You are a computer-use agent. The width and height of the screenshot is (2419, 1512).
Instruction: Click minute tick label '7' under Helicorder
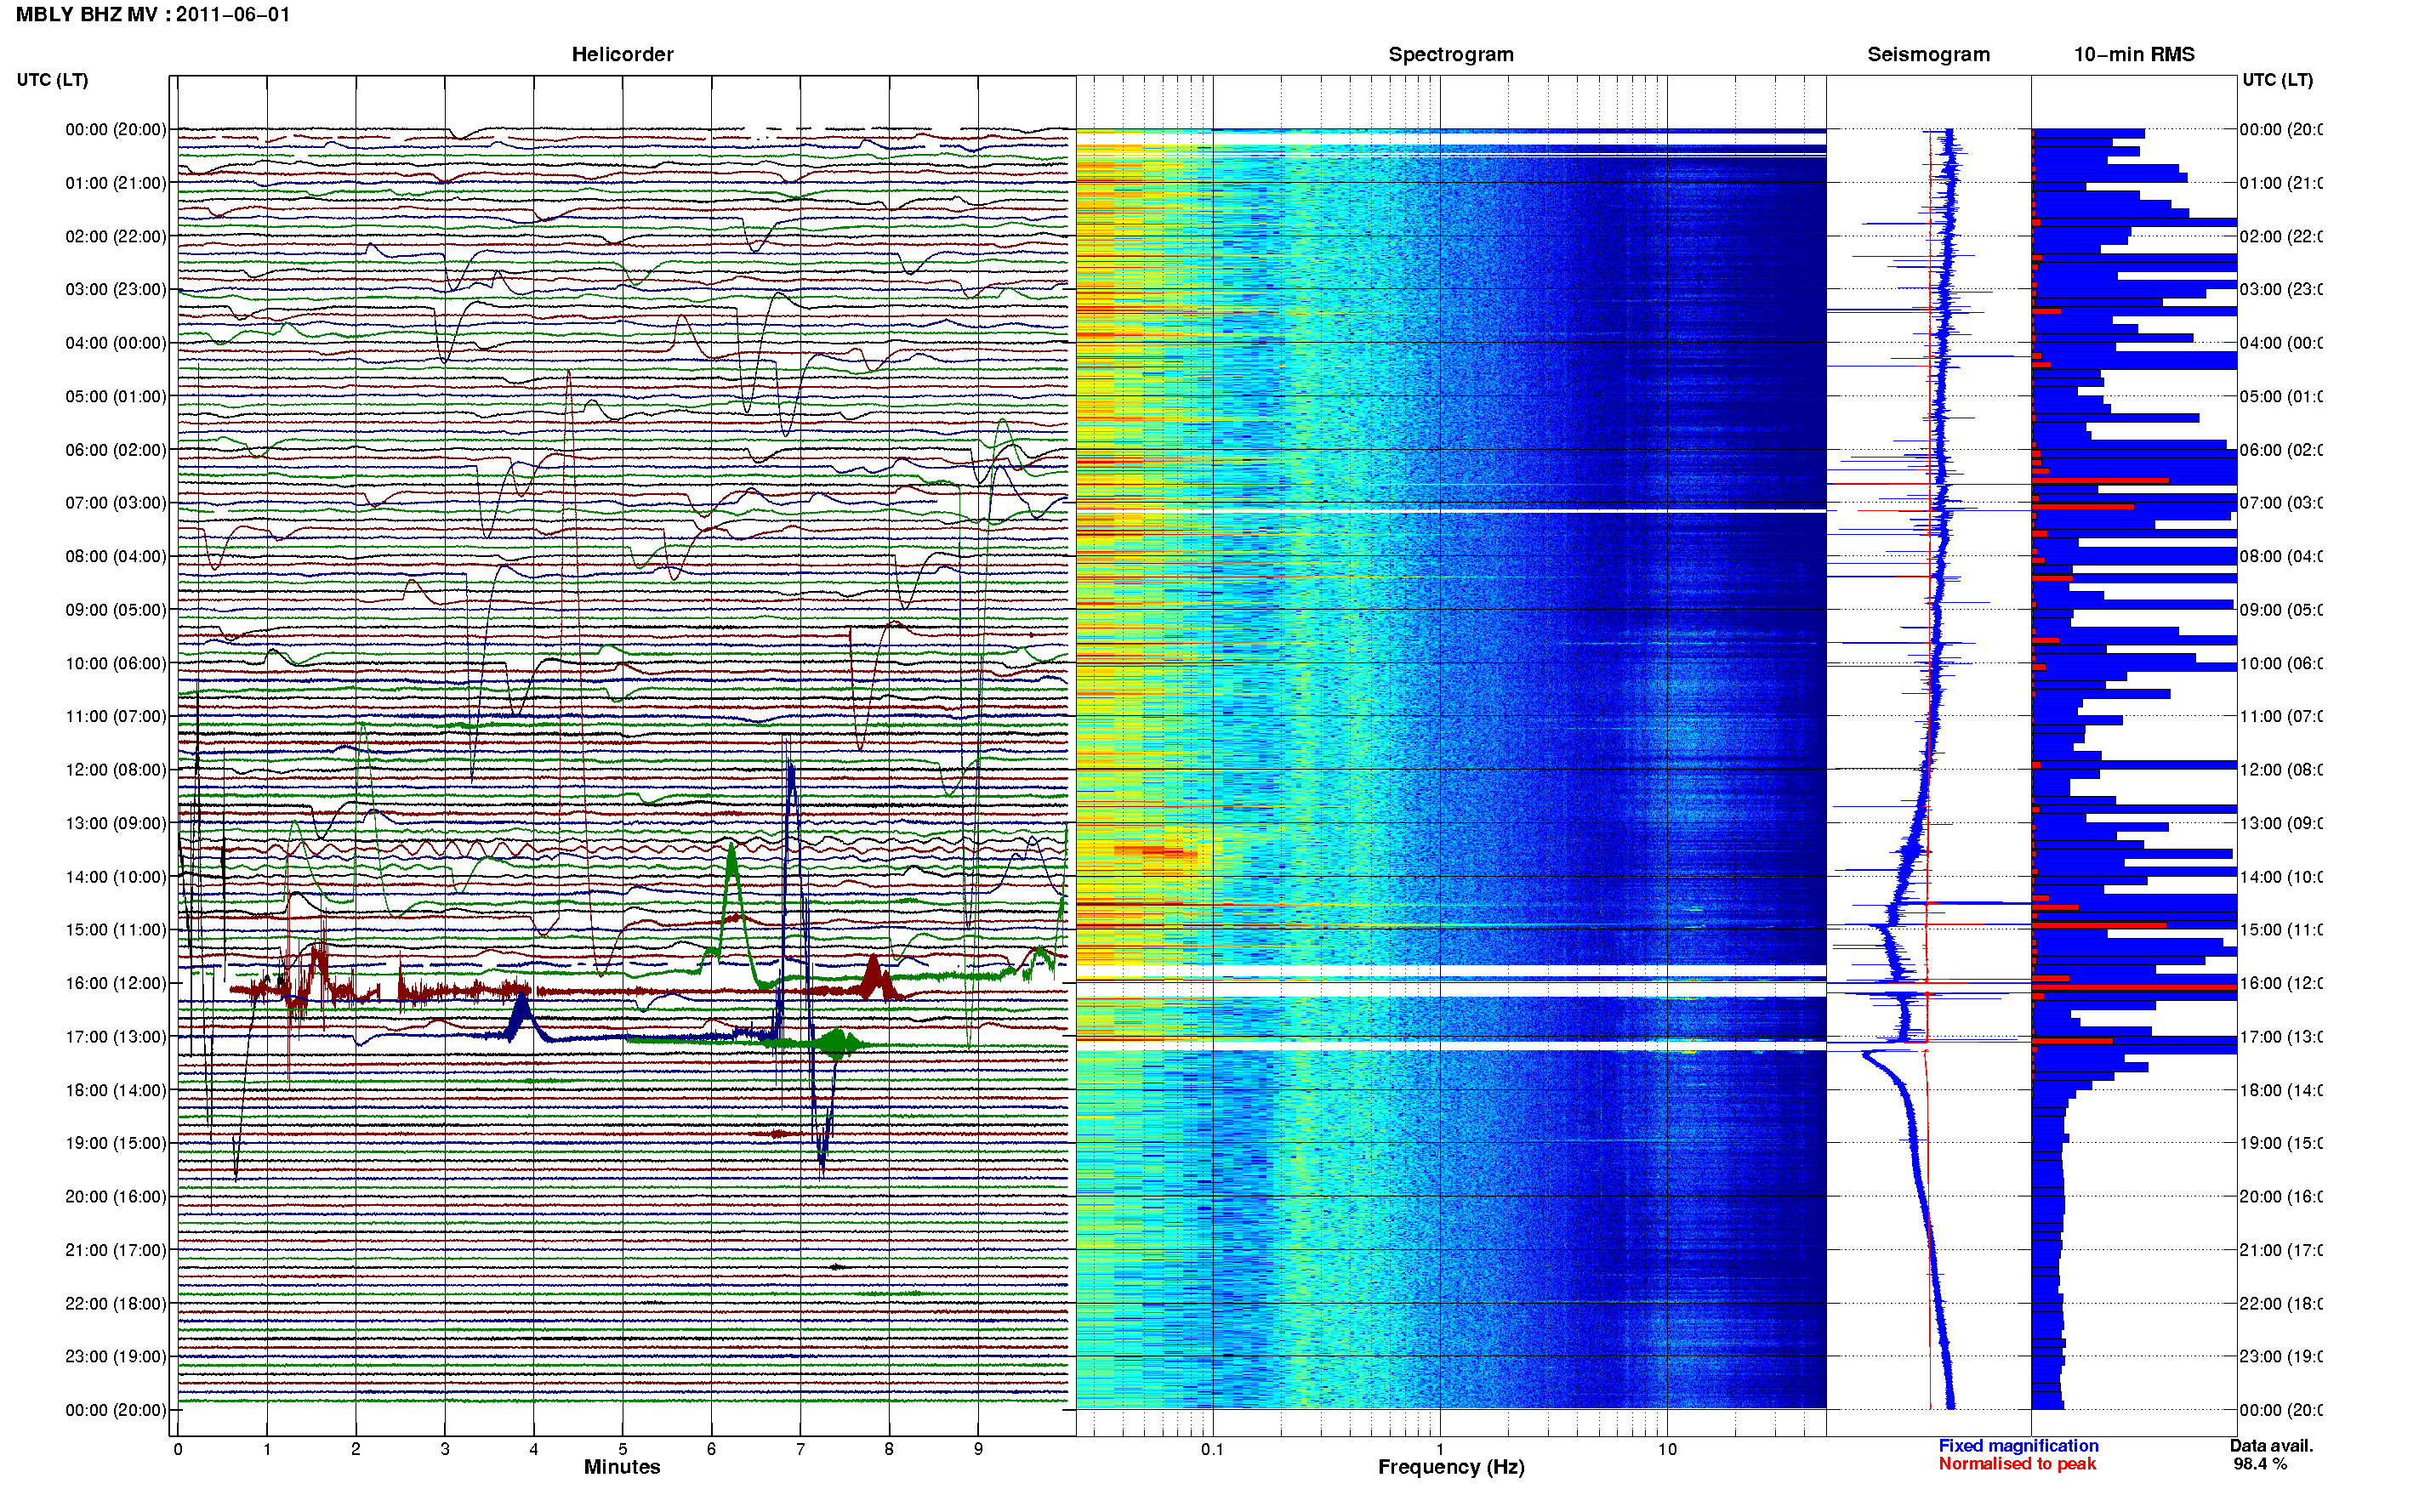[800, 1449]
